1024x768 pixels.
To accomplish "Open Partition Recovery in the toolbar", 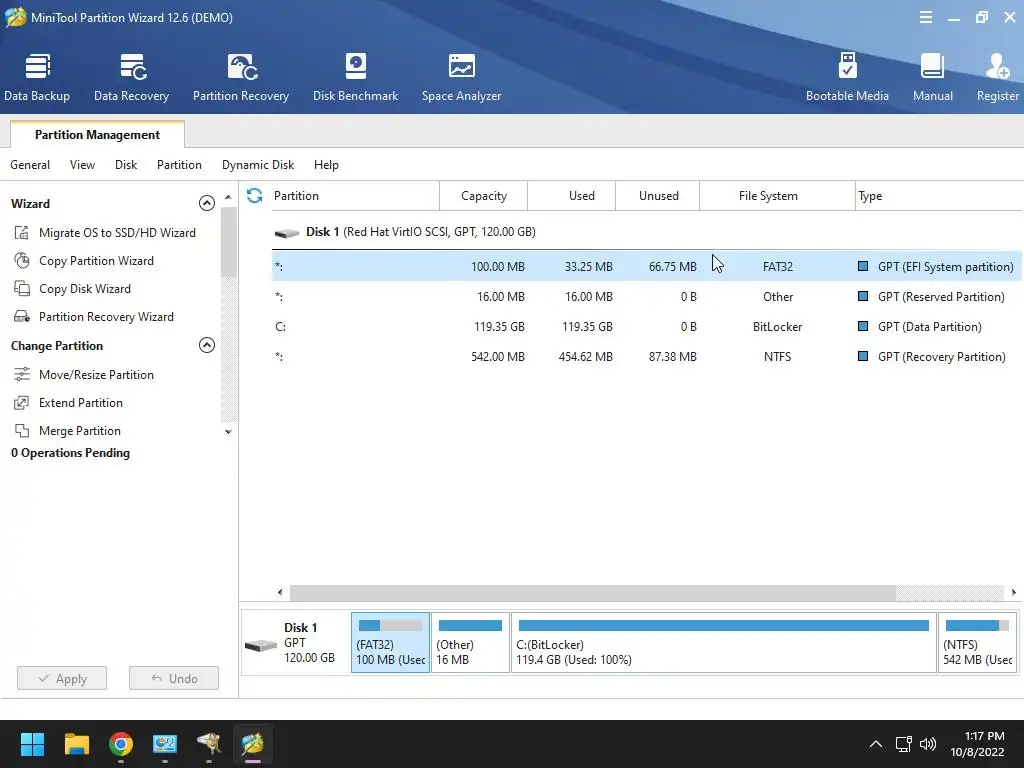I will (241, 78).
